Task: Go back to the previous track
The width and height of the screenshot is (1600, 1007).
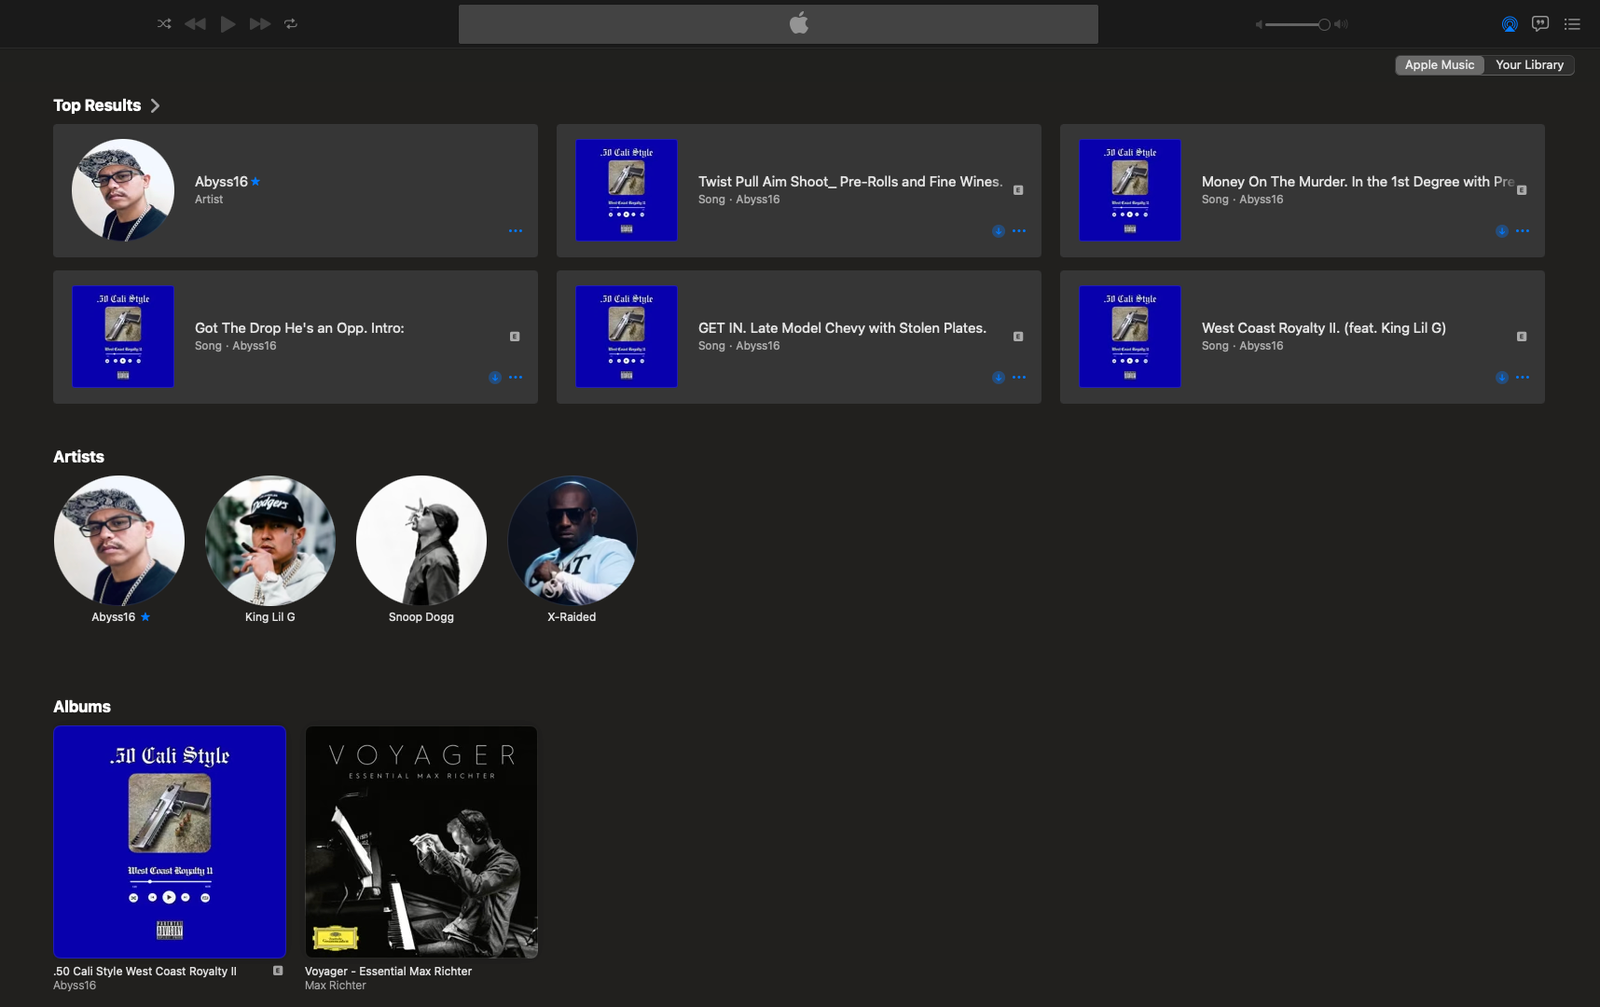Action: [195, 24]
